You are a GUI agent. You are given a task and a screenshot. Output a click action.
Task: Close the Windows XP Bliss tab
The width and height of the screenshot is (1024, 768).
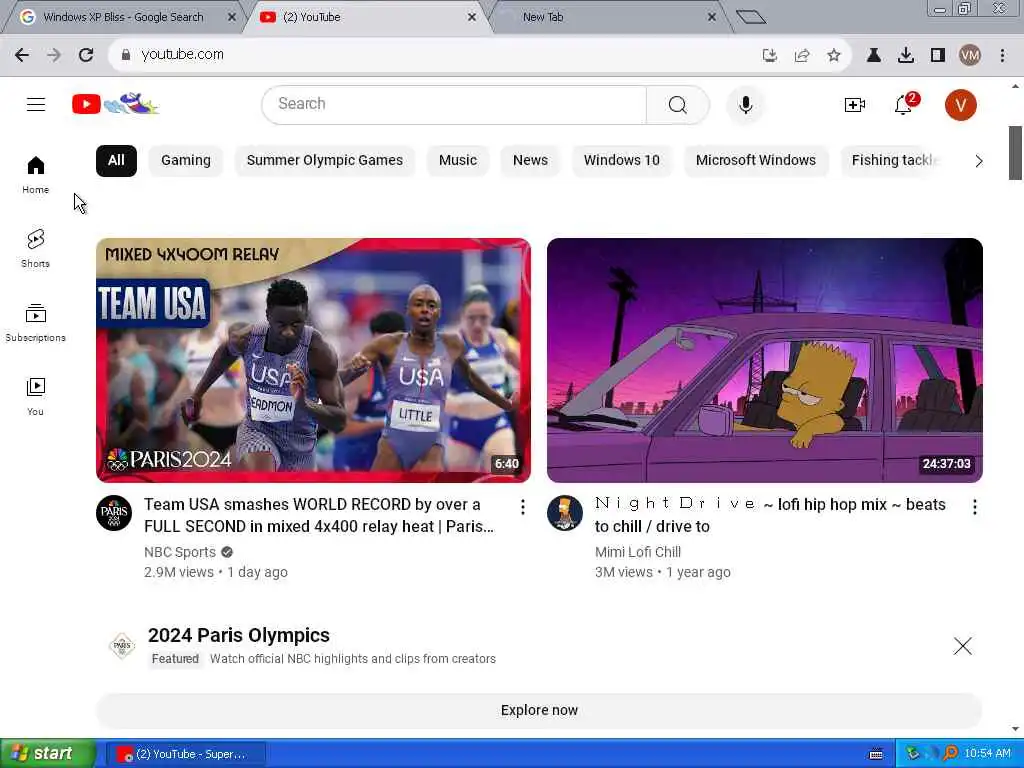point(231,17)
